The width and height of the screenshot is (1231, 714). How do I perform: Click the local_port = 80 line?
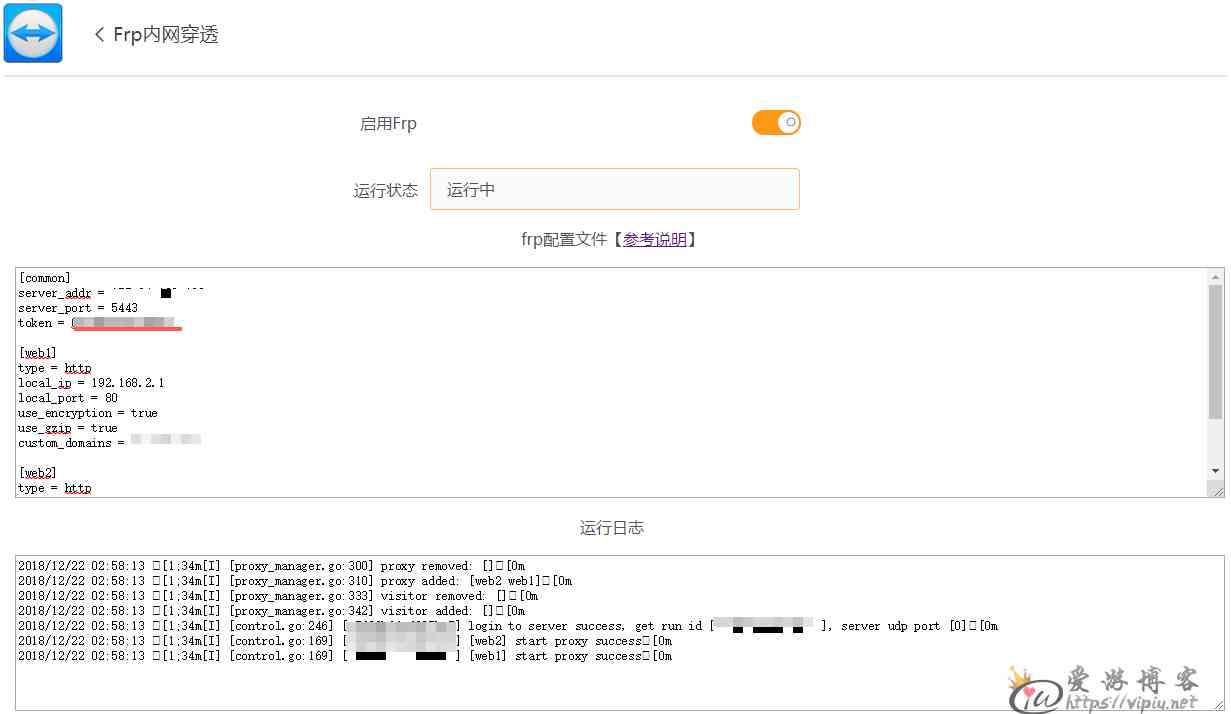[x=68, y=398]
